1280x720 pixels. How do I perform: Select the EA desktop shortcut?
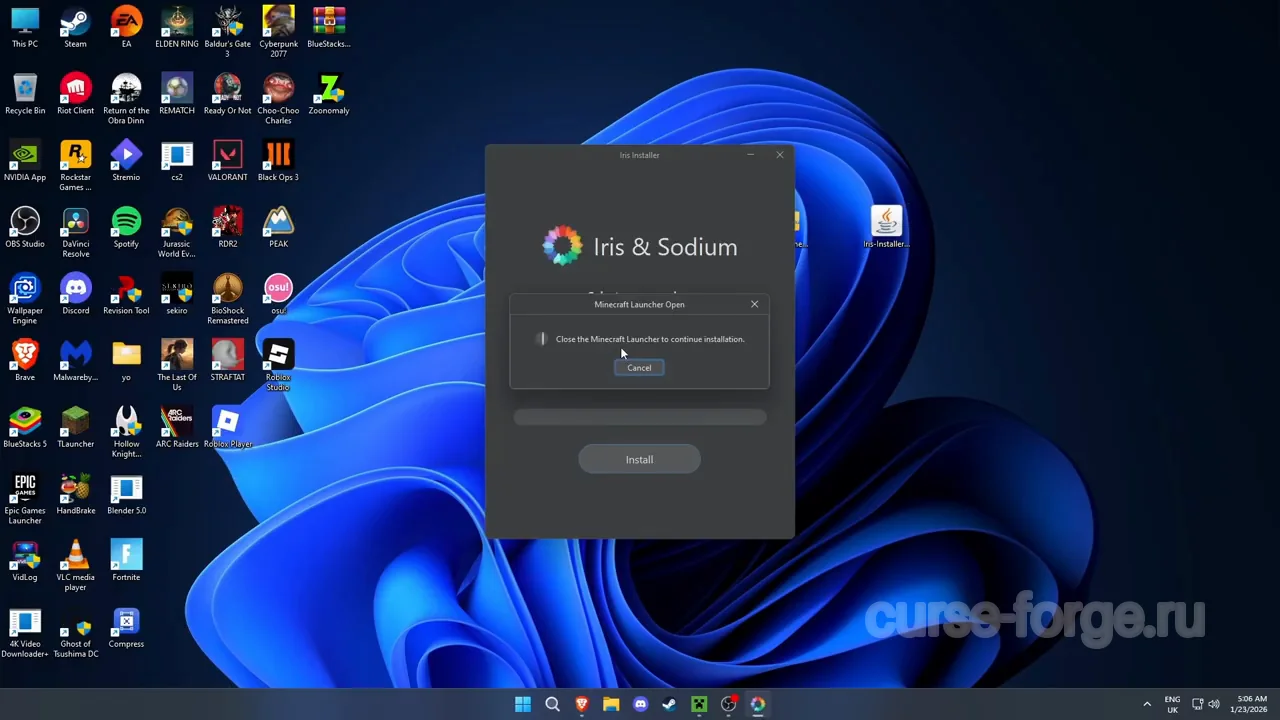click(126, 27)
